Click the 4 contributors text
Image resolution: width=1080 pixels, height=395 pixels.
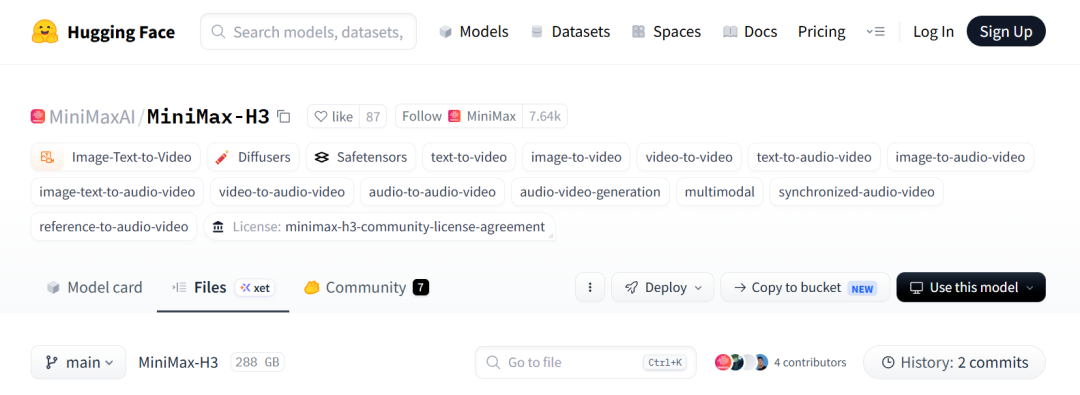pyautogui.click(x=810, y=363)
